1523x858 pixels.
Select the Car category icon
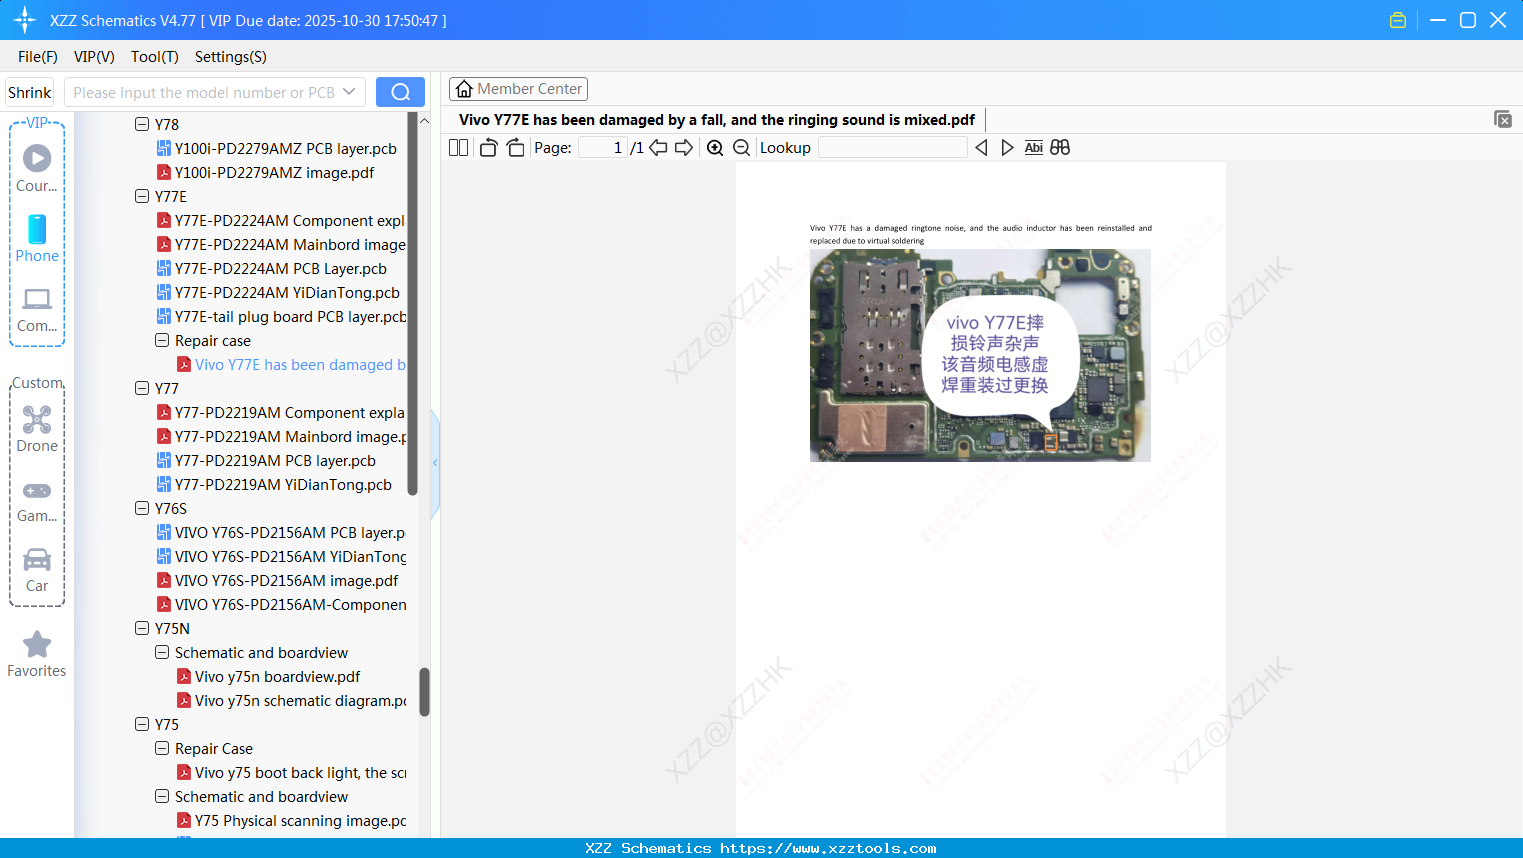[37, 569]
